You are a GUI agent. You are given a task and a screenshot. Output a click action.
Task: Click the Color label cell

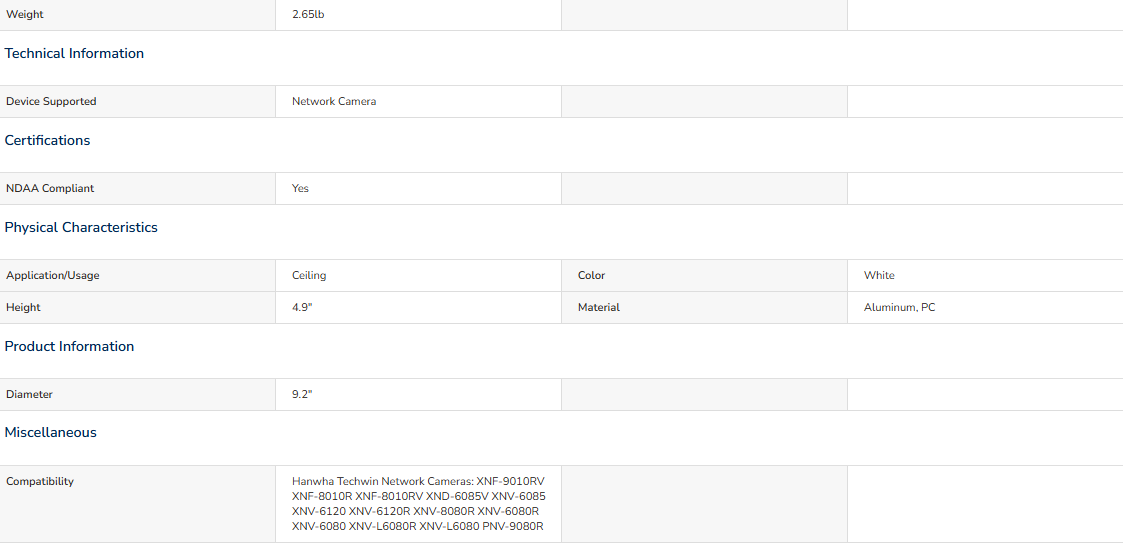click(x=704, y=276)
